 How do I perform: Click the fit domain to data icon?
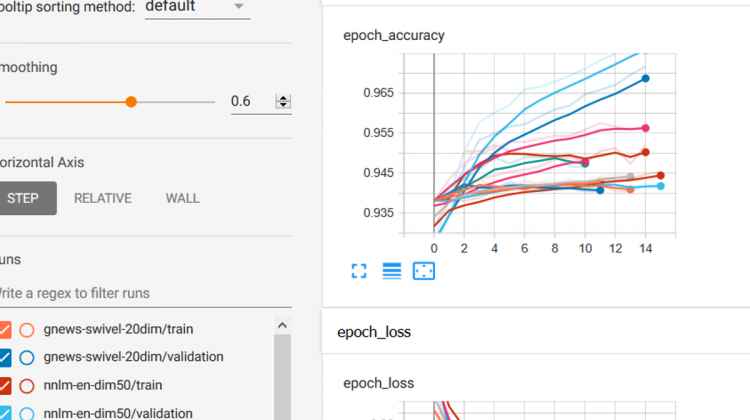[423, 271]
